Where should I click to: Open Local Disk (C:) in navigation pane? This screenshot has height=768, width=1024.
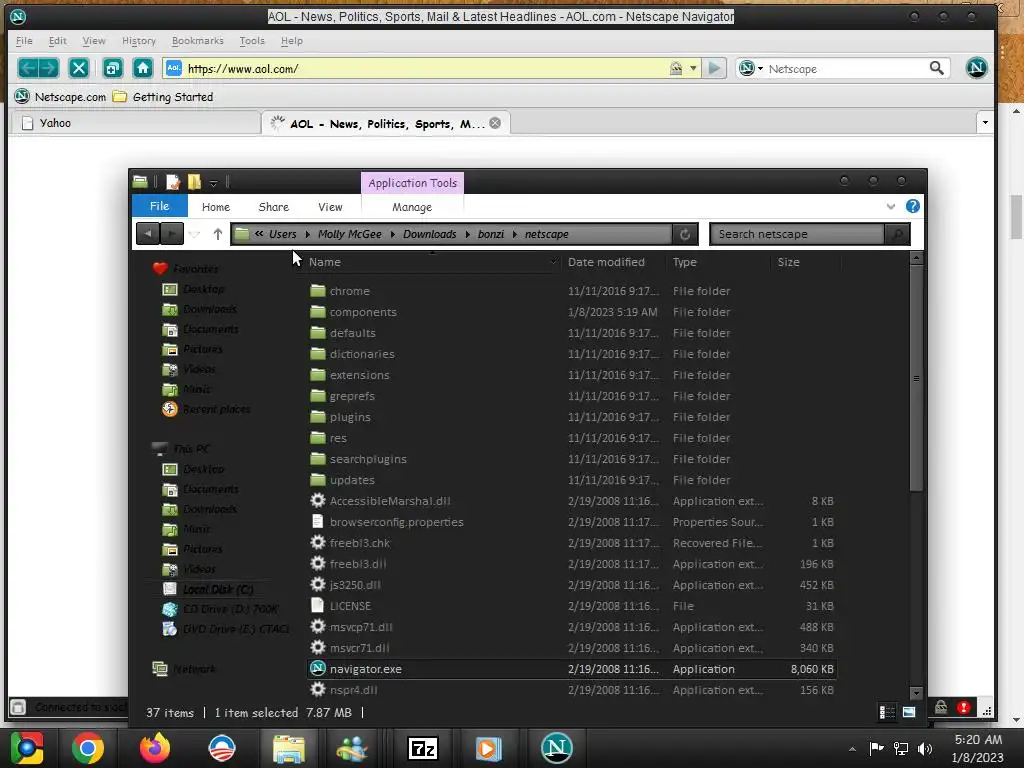pyautogui.click(x=208, y=589)
